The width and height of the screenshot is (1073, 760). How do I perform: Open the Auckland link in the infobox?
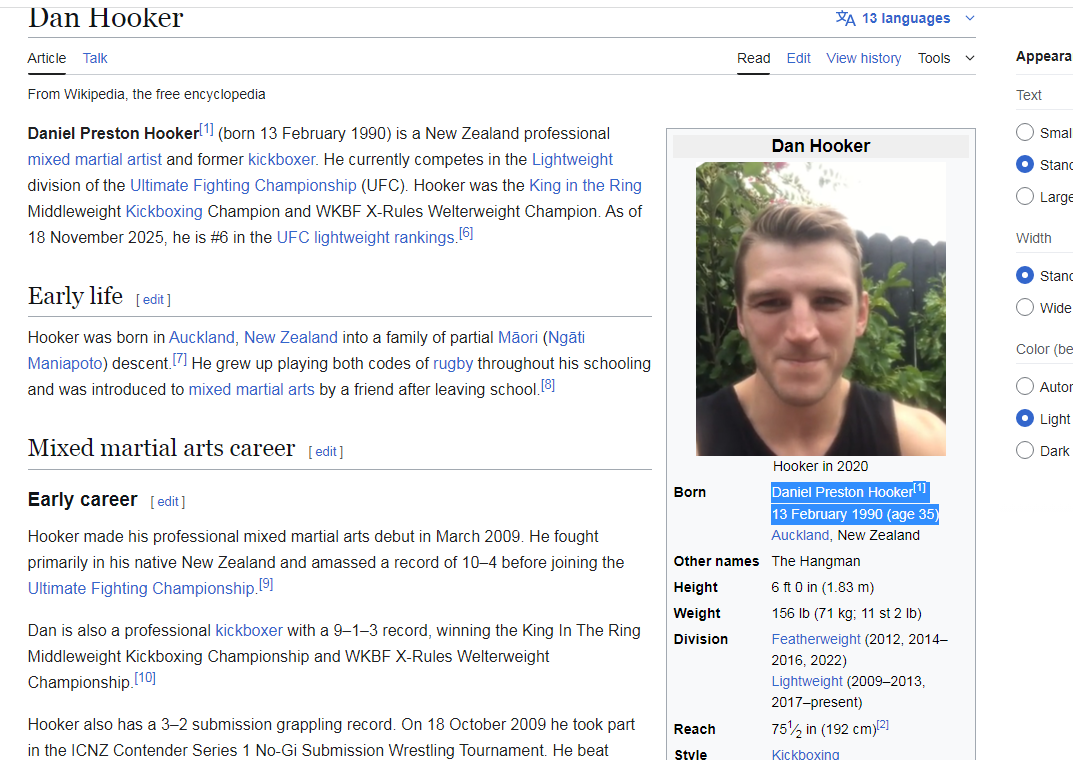800,535
